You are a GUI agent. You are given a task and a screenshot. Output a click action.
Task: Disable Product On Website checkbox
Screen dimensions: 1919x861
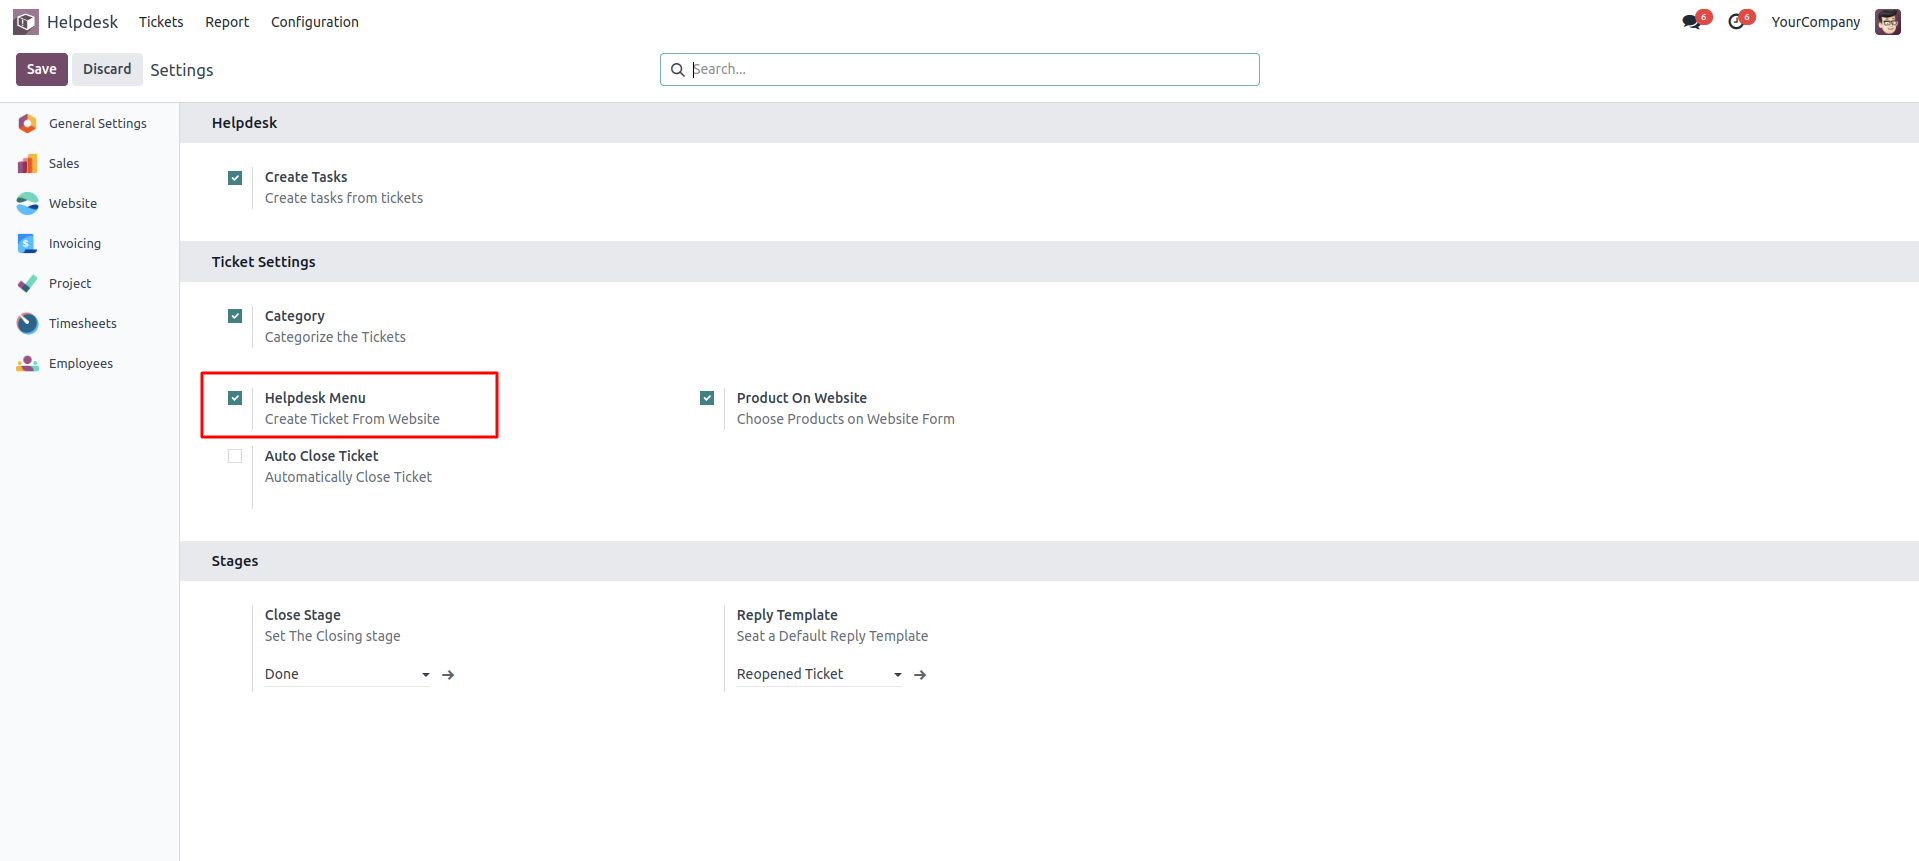707,398
